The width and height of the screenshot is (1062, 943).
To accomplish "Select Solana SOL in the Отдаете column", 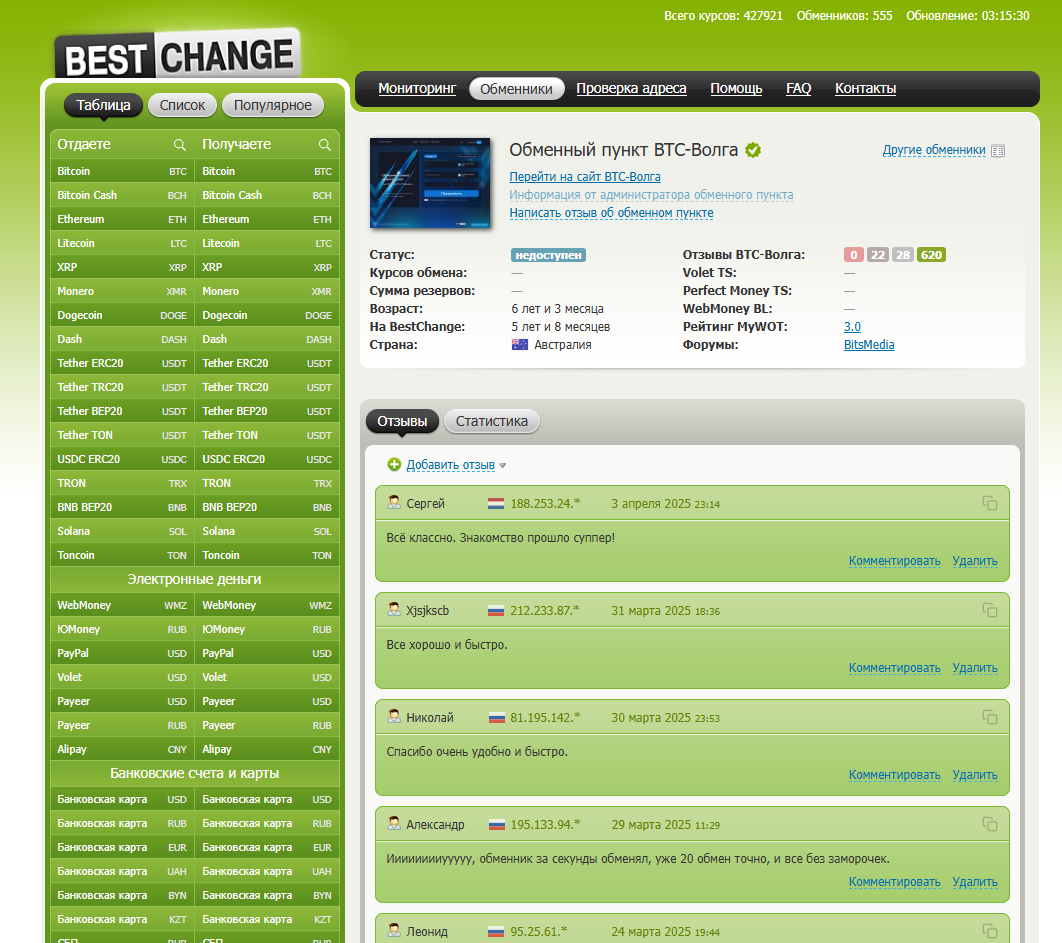I will (122, 532).
